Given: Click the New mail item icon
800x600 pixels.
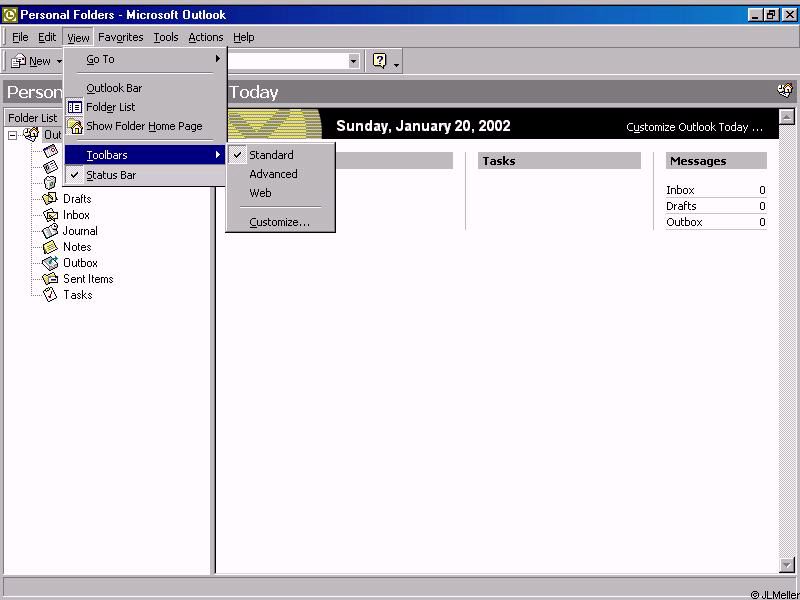Looking at the screenshot, I should point(18,61).
